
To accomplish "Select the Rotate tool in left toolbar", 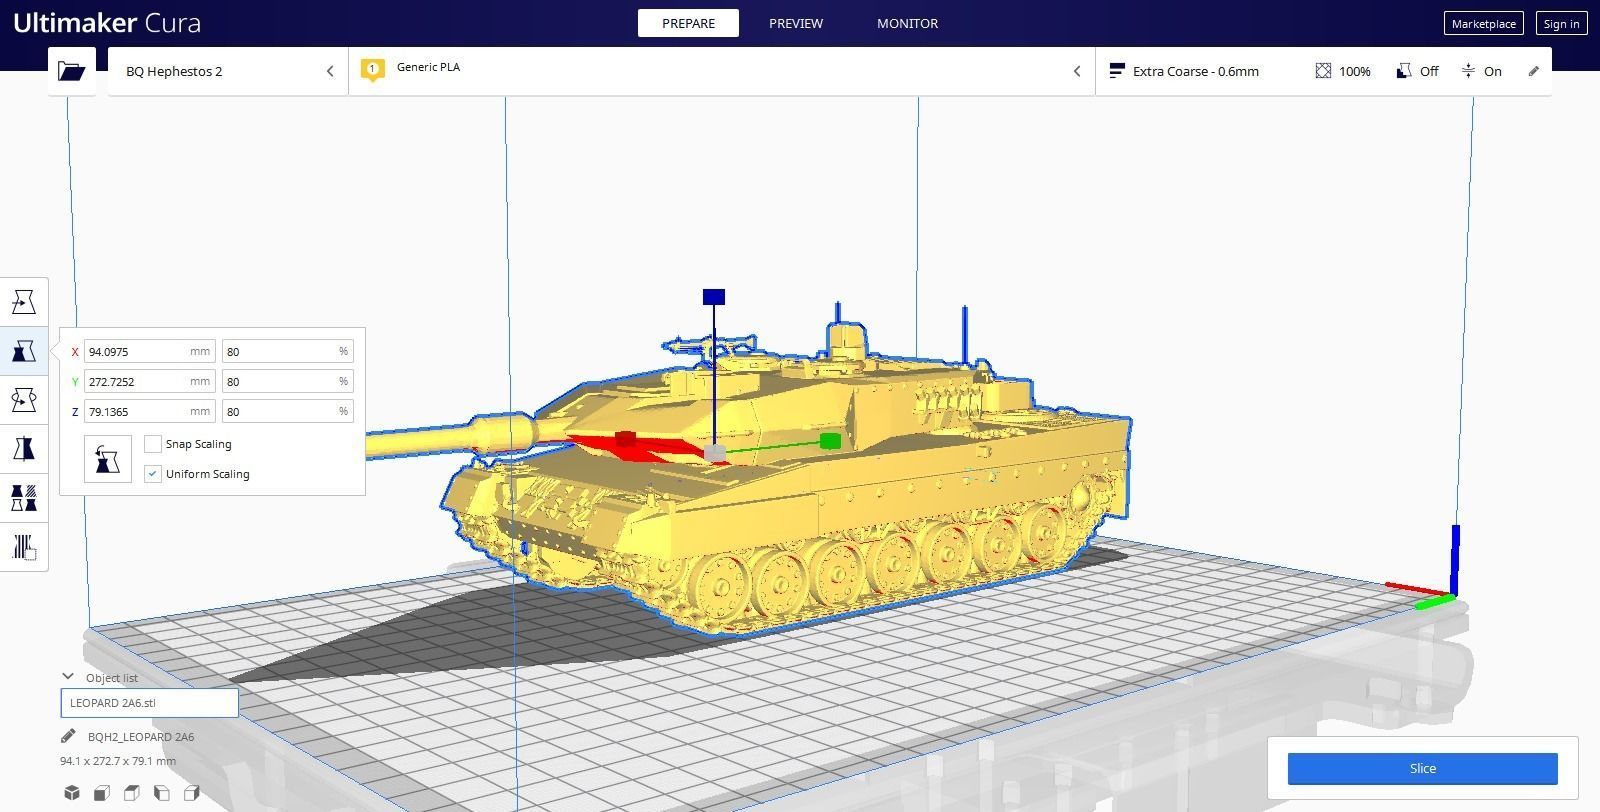I will (x=24, y=400).
